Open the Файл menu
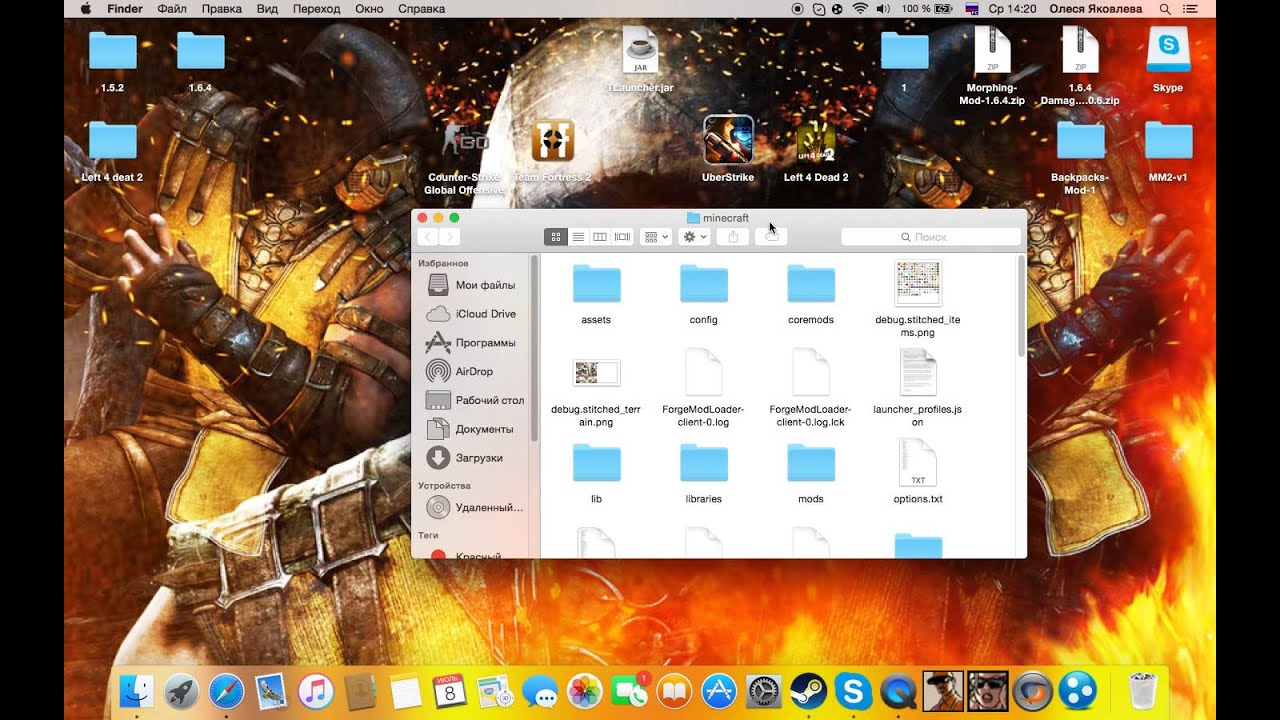Screen dimensions: 1280x720 [x=172, y=9]
